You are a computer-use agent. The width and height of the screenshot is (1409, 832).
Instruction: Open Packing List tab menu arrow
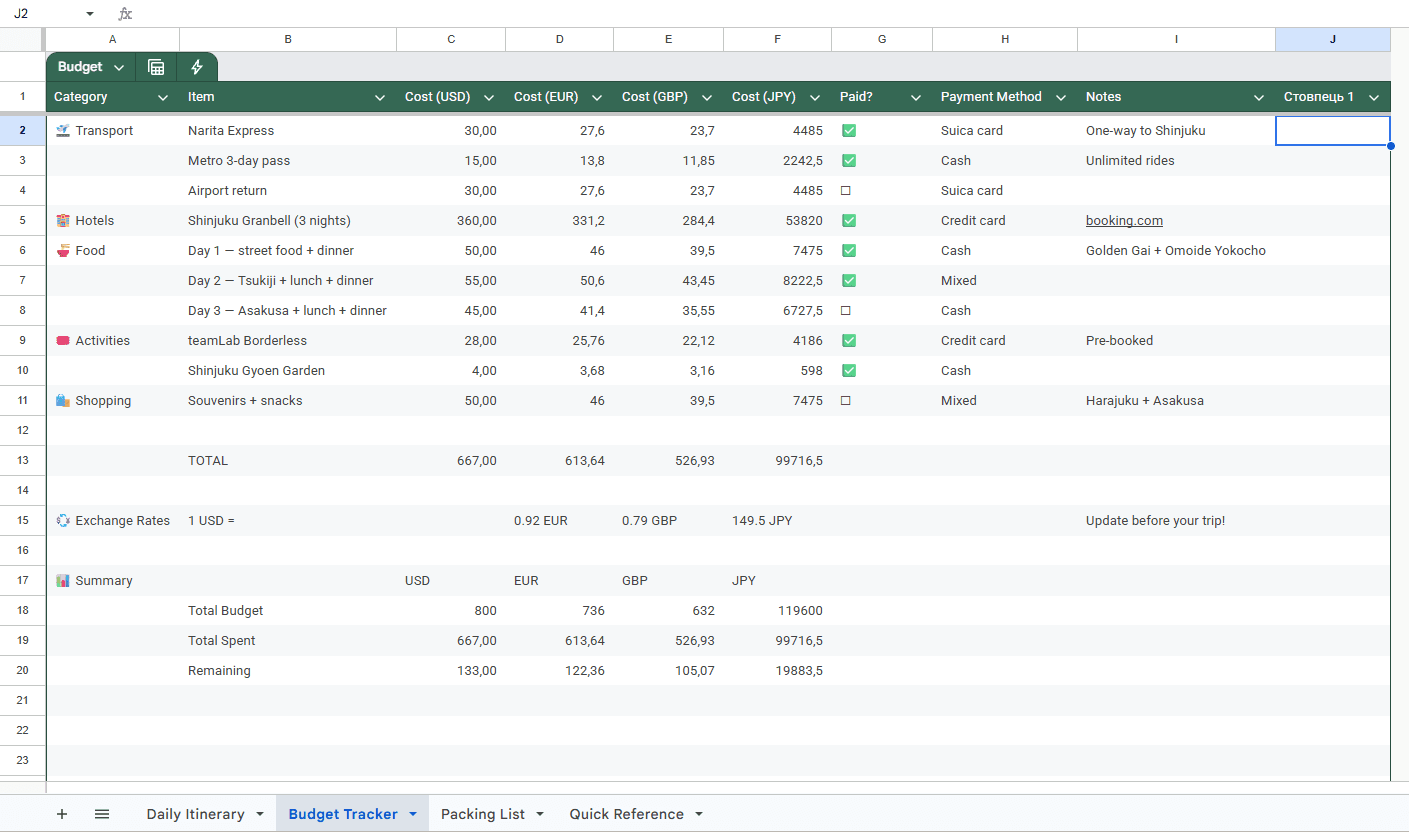click(x=540, y=814)
